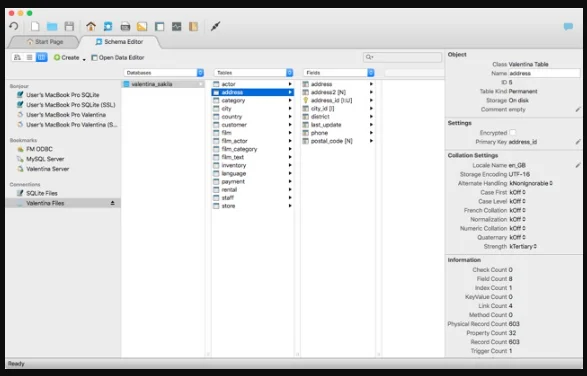
Task: Select Valentina Files connection
Action: (x=63, y=203)
